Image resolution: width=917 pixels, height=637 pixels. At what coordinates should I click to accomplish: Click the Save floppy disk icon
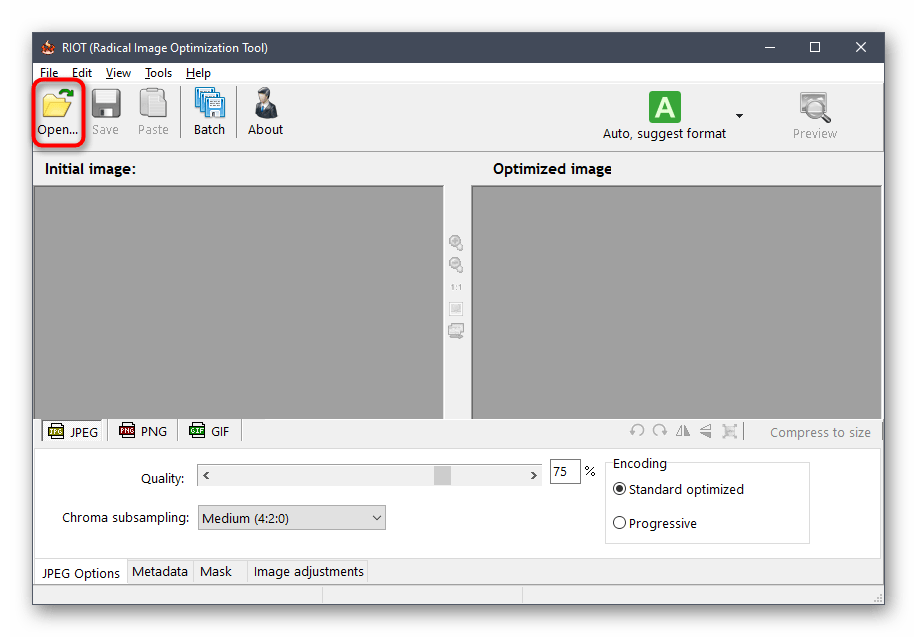pyautogui.click(x=106, y=104)
